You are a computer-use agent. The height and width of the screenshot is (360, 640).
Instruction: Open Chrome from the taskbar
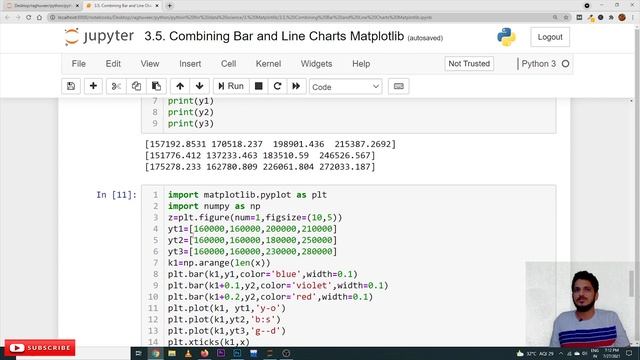point(155,353)
